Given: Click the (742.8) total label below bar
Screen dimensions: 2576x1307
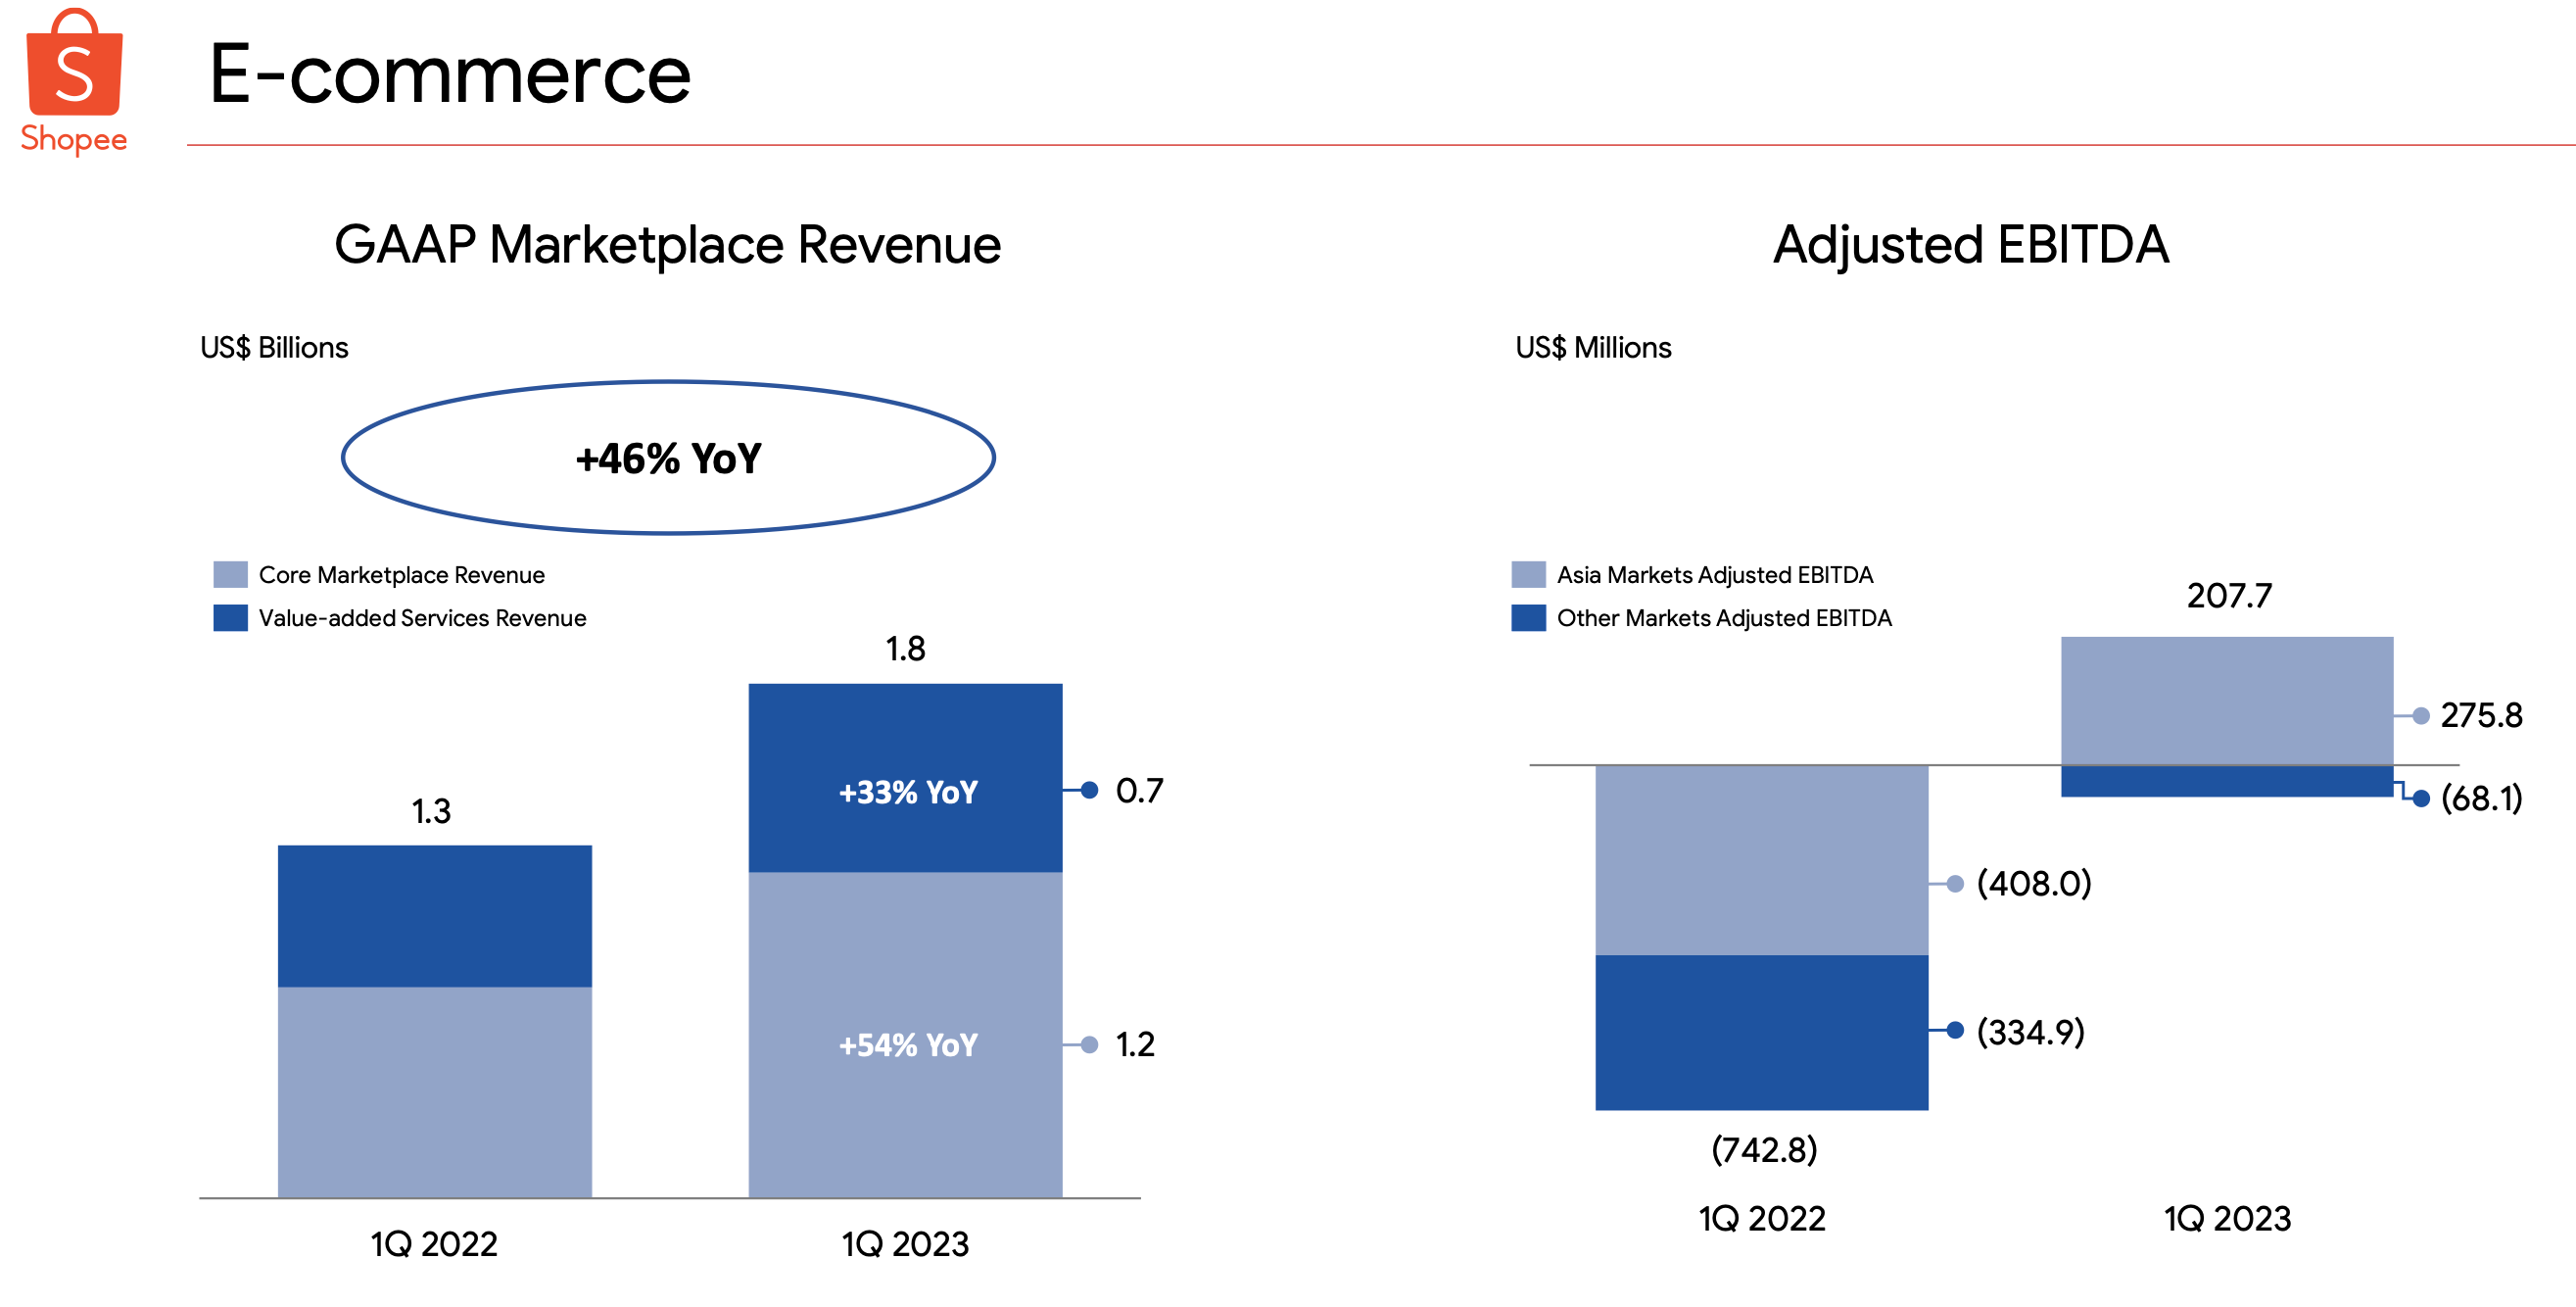Looking at the screenshot, I should [x=1763, y=1149].
